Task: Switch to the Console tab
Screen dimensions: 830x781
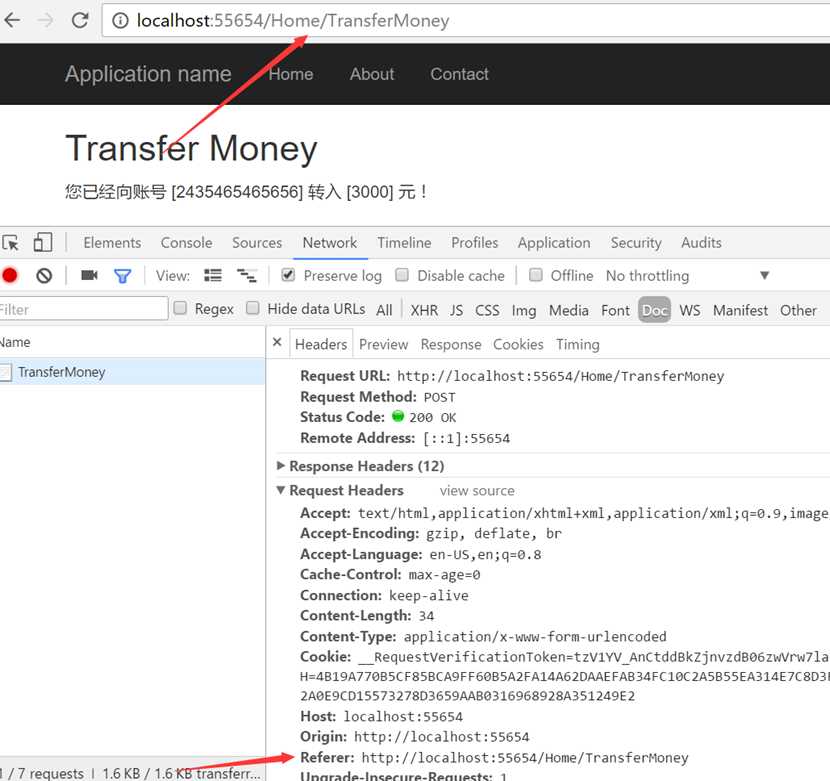Action: pos(186,243)
